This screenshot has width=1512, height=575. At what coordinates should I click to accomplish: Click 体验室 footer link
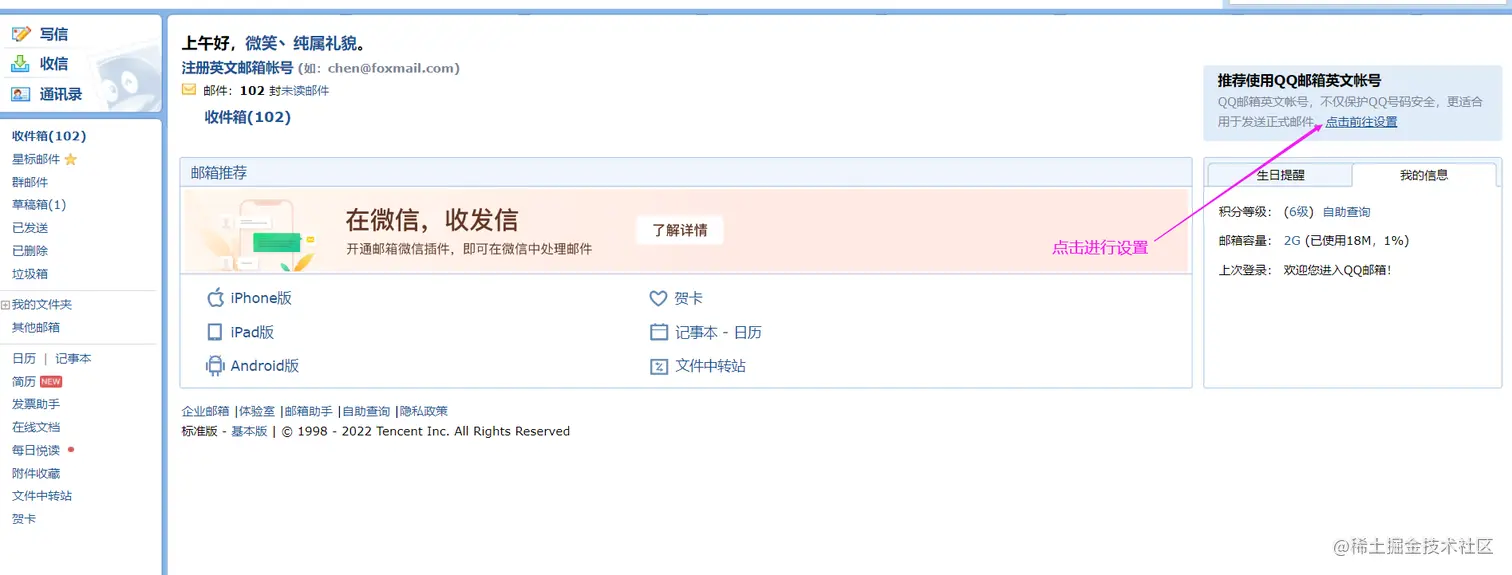point(256,411)
